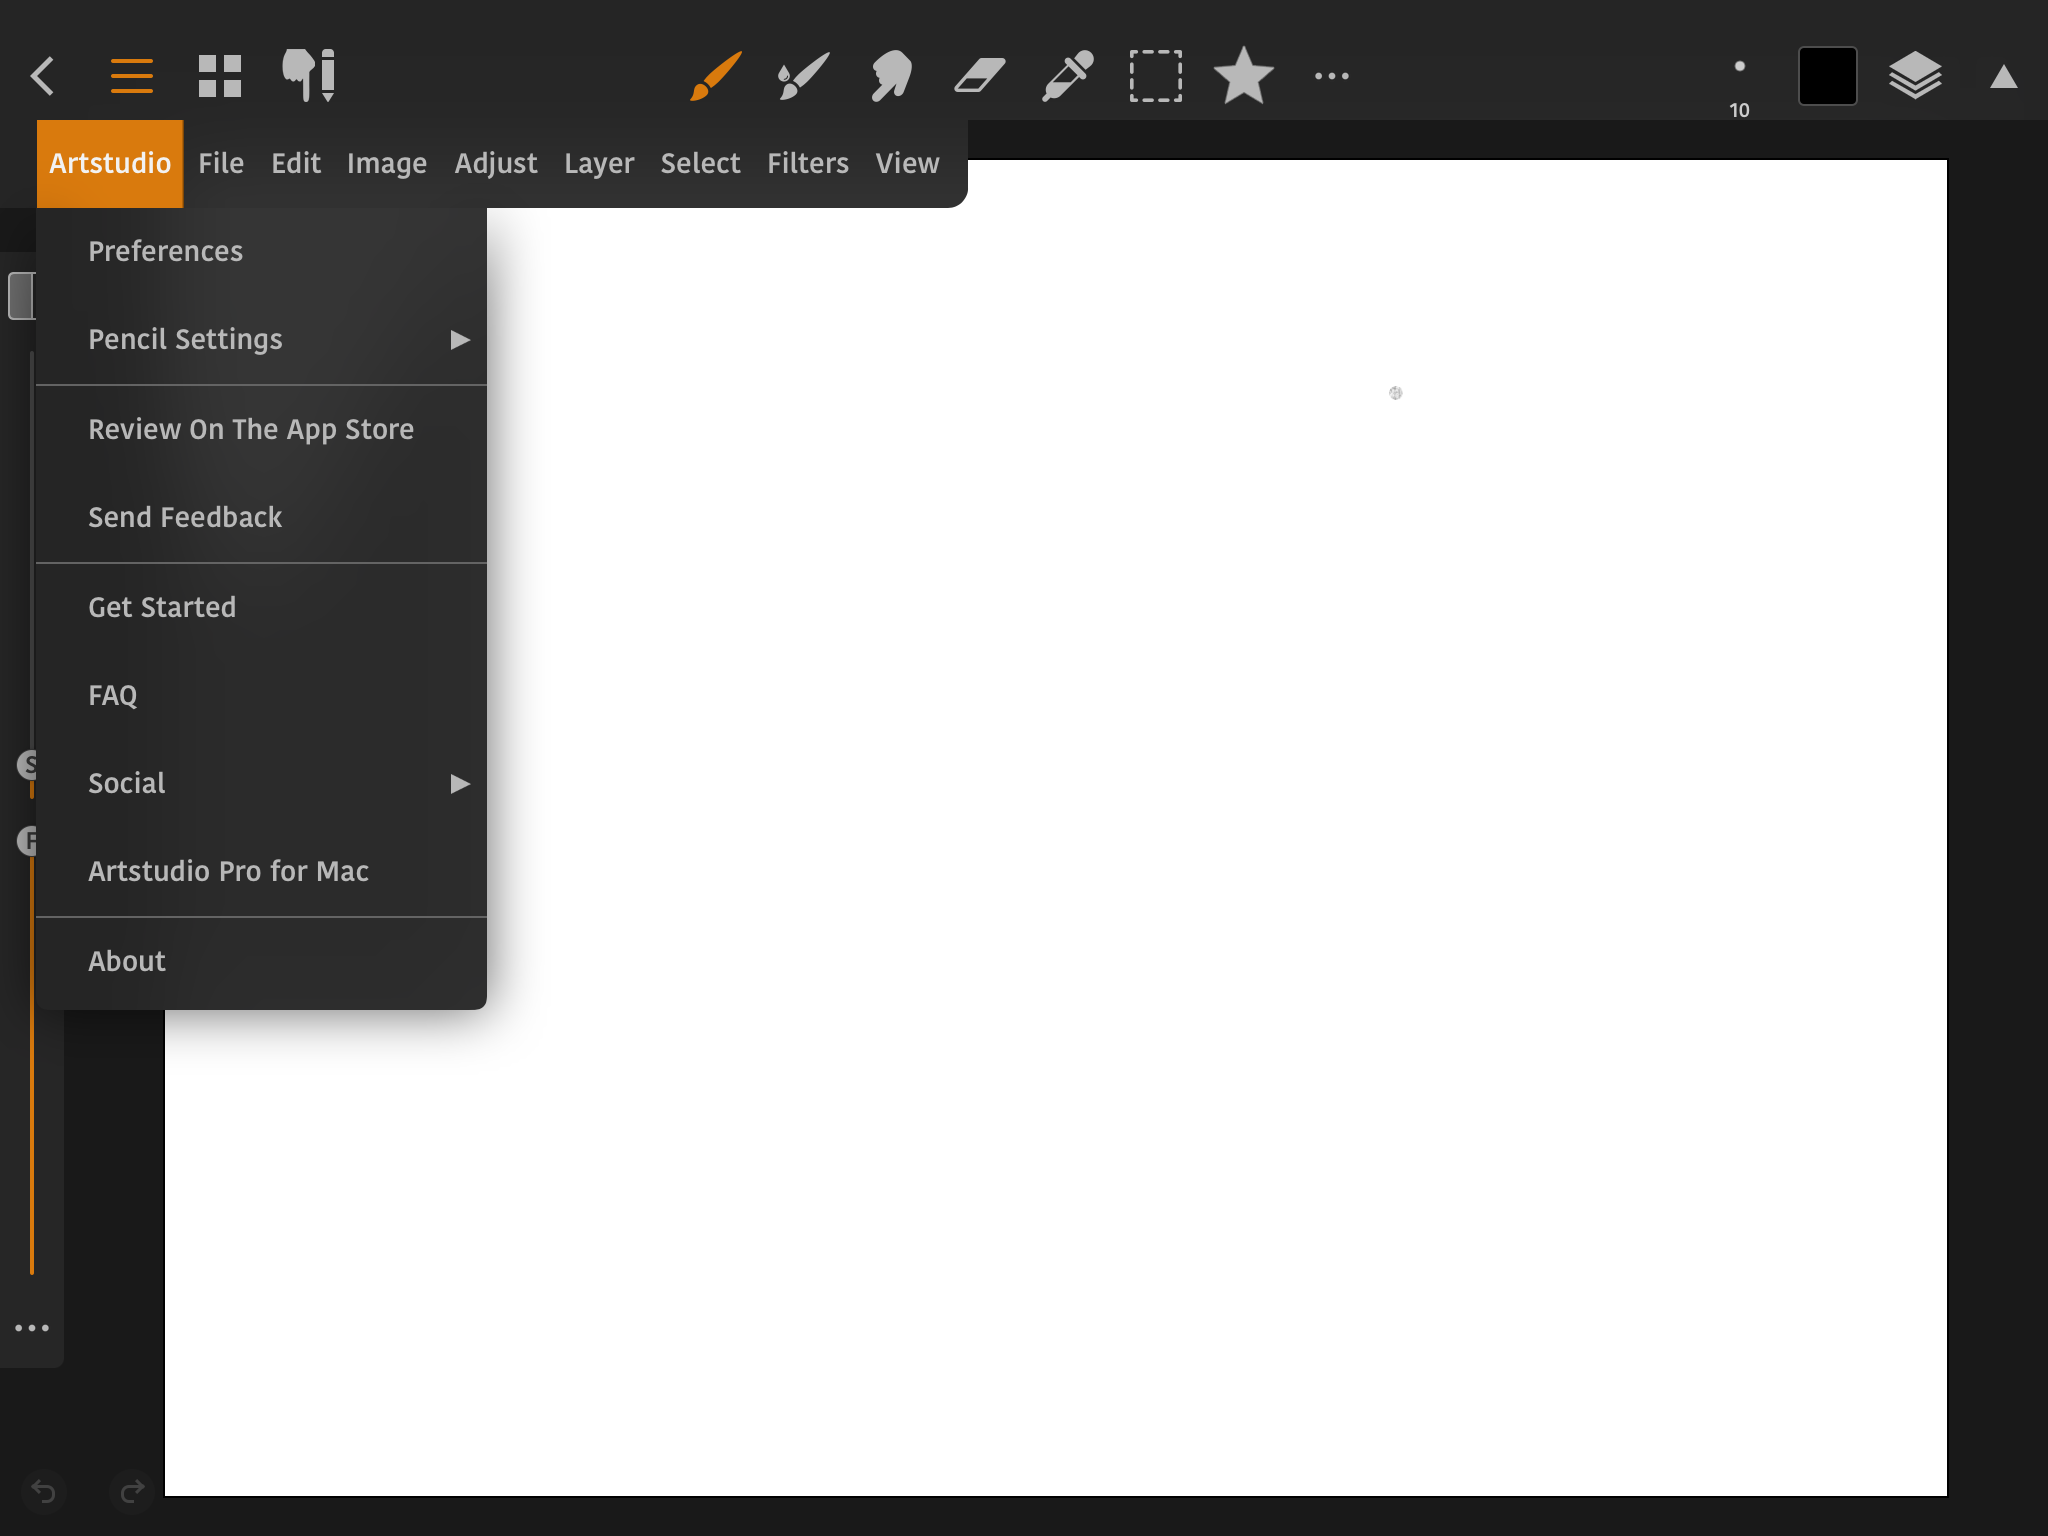Open the grid gallery view icon

coord(220,76)
